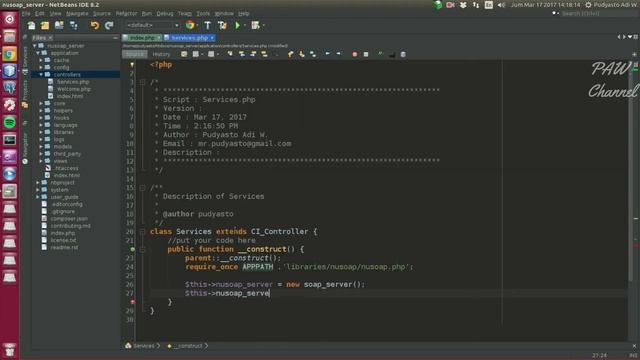
Task: Open the dropdown arrow beside Run Project
Action: pyautogui.click(x=244, y=25)
